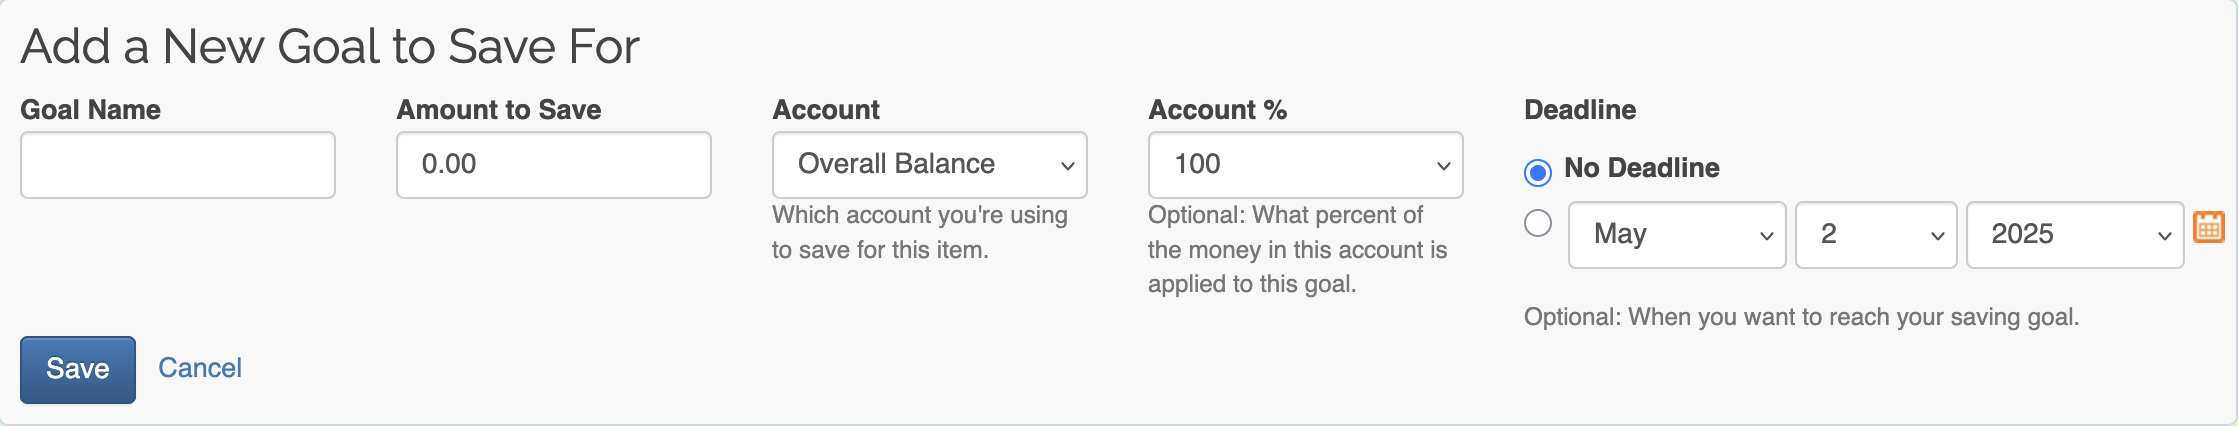Click the Add a New Goal heading
This screenshot has height=426, width=2238.
pyautogui.click(x=330, y=47)
